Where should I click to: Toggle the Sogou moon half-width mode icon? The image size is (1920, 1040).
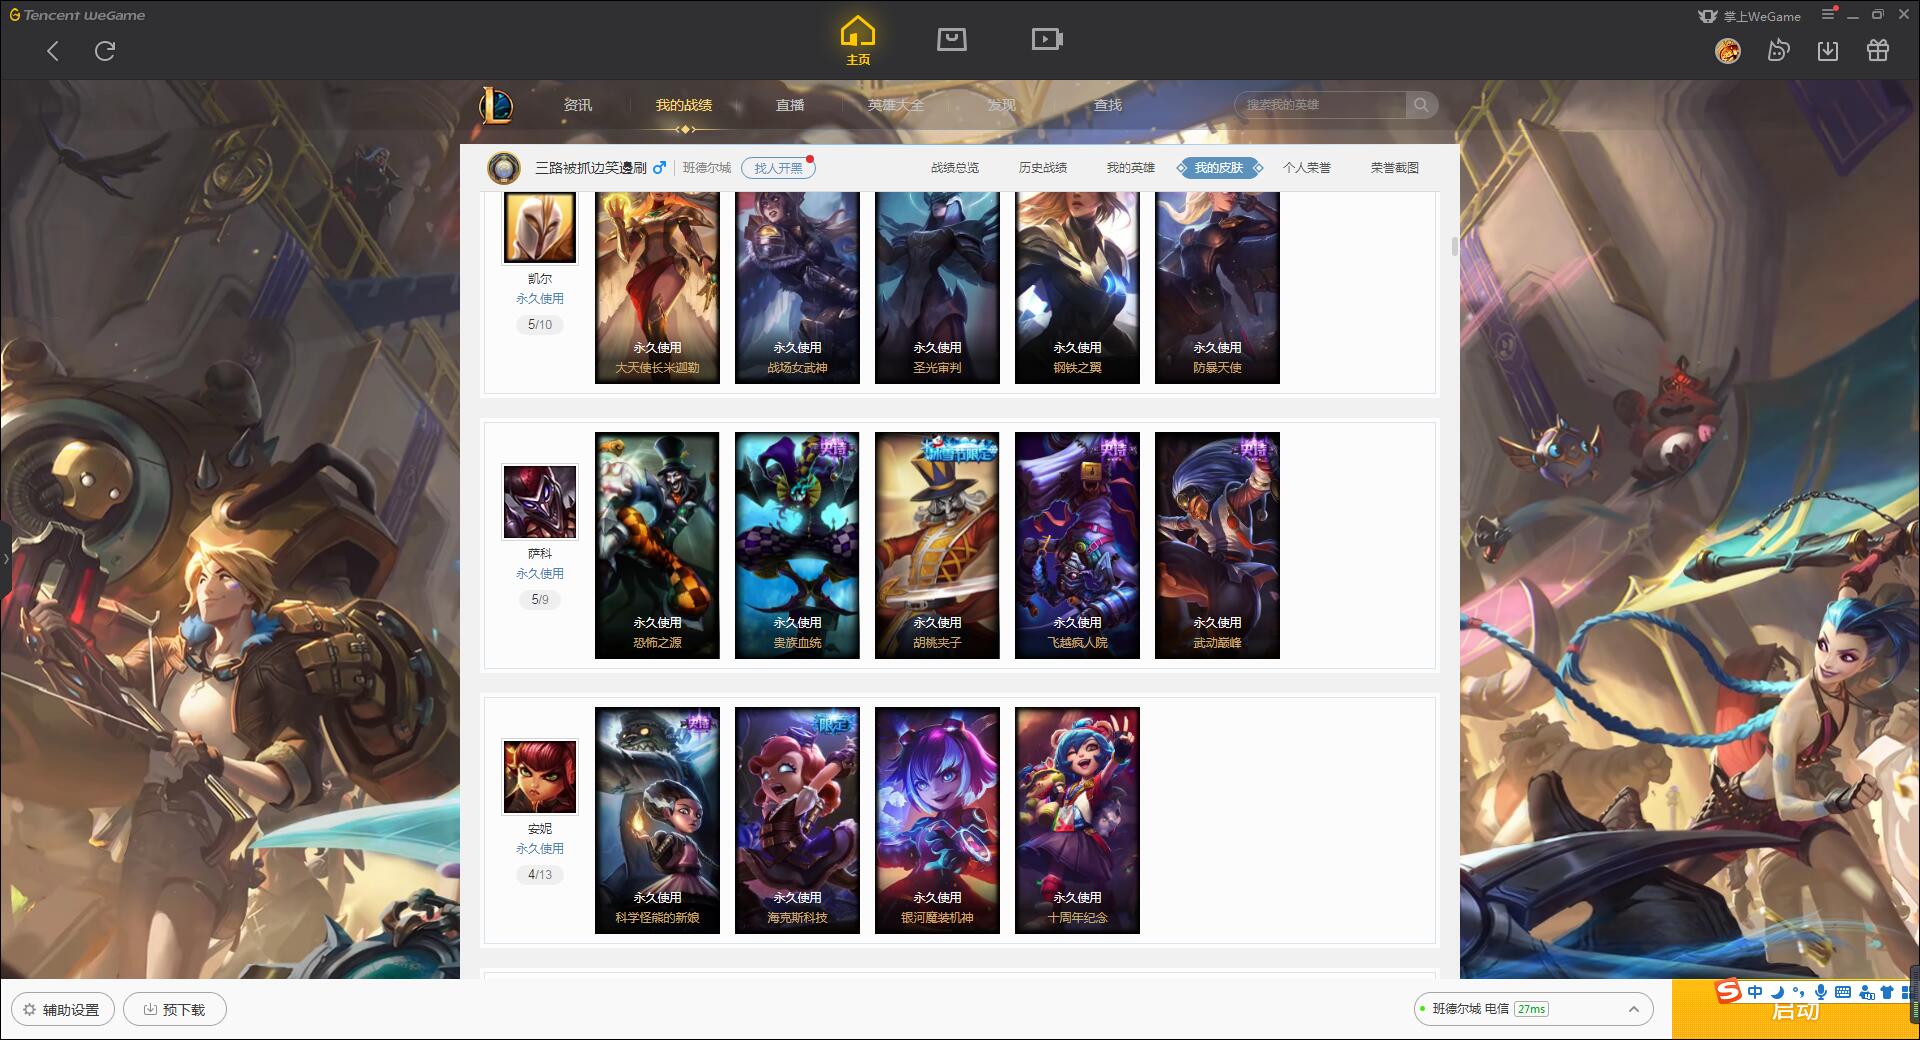point(1777,992)
